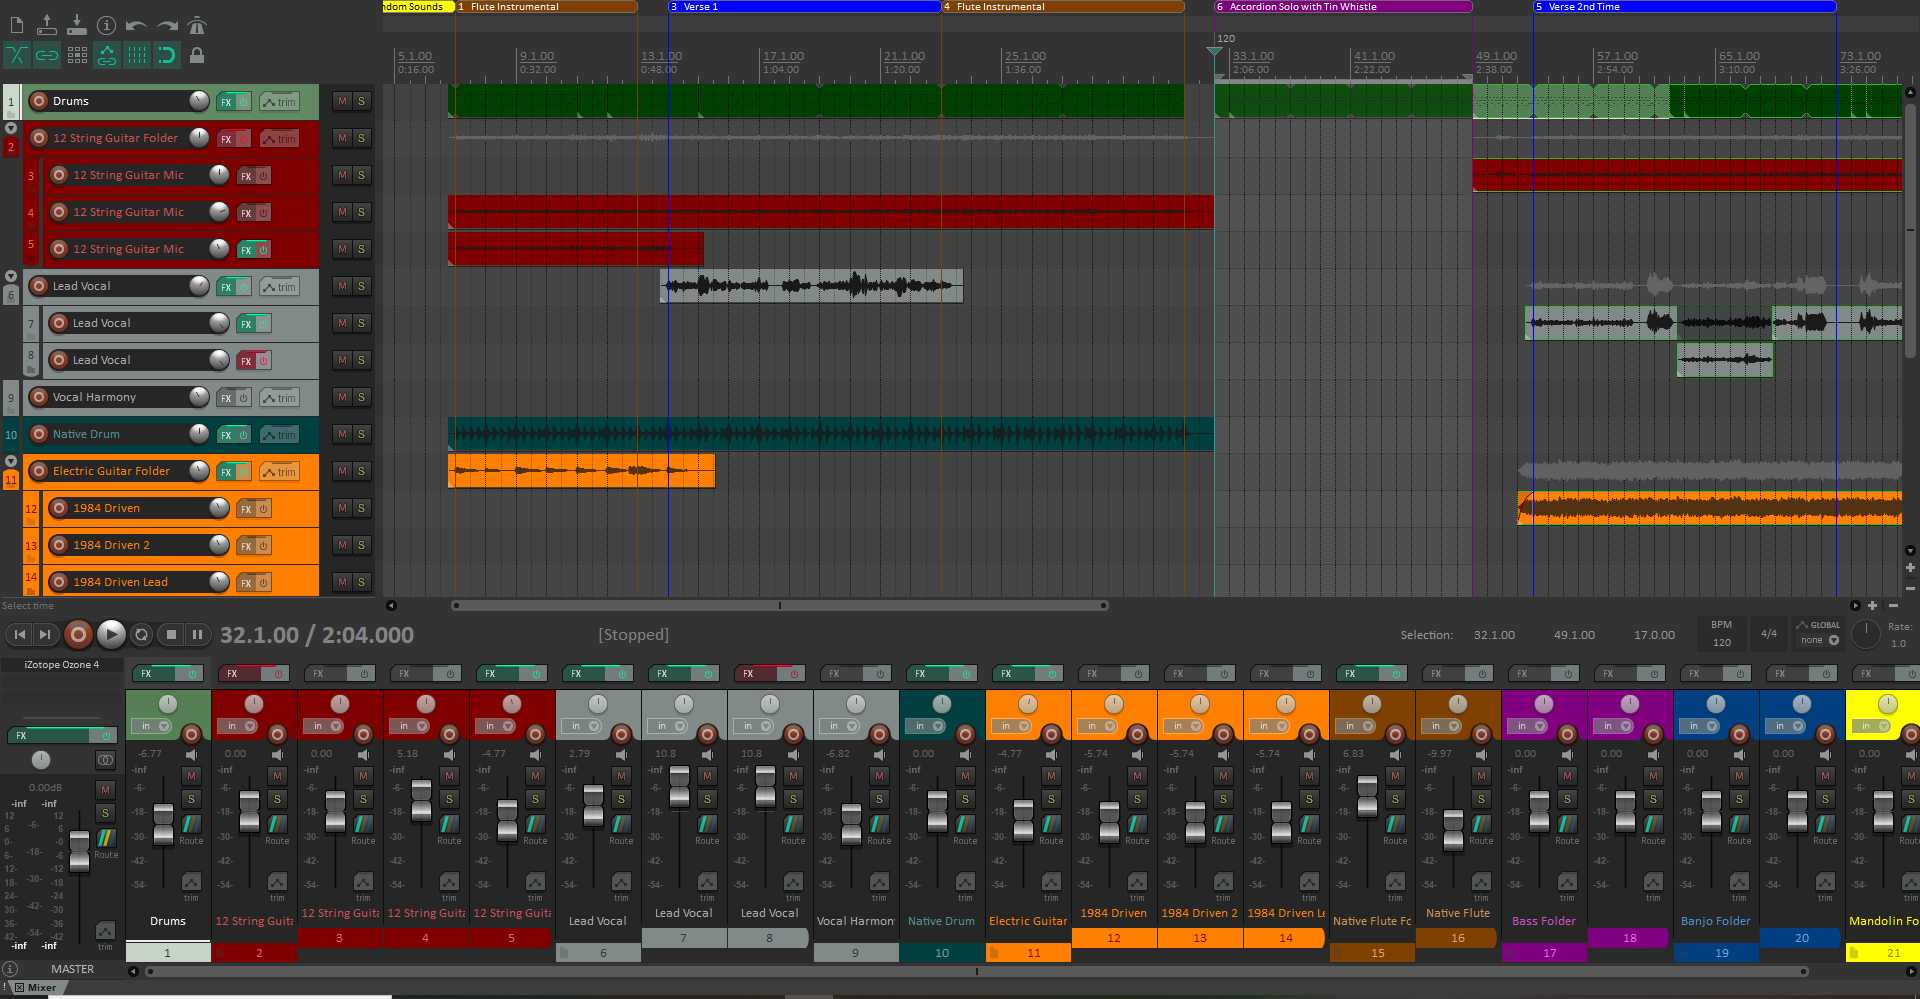Toggle the master channel mono/stereo icon

[105, 760]
